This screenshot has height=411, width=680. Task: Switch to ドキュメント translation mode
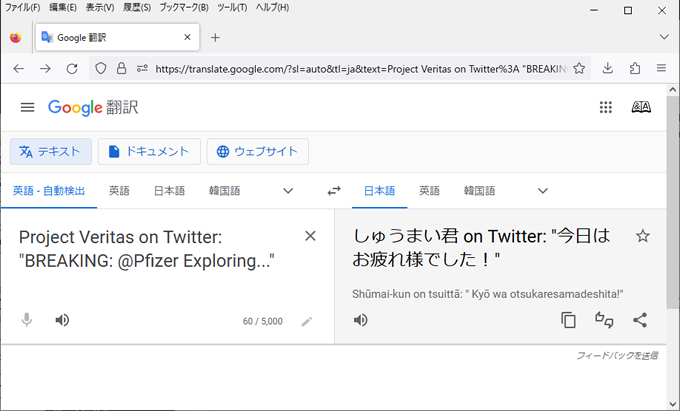tap(149, 151)
